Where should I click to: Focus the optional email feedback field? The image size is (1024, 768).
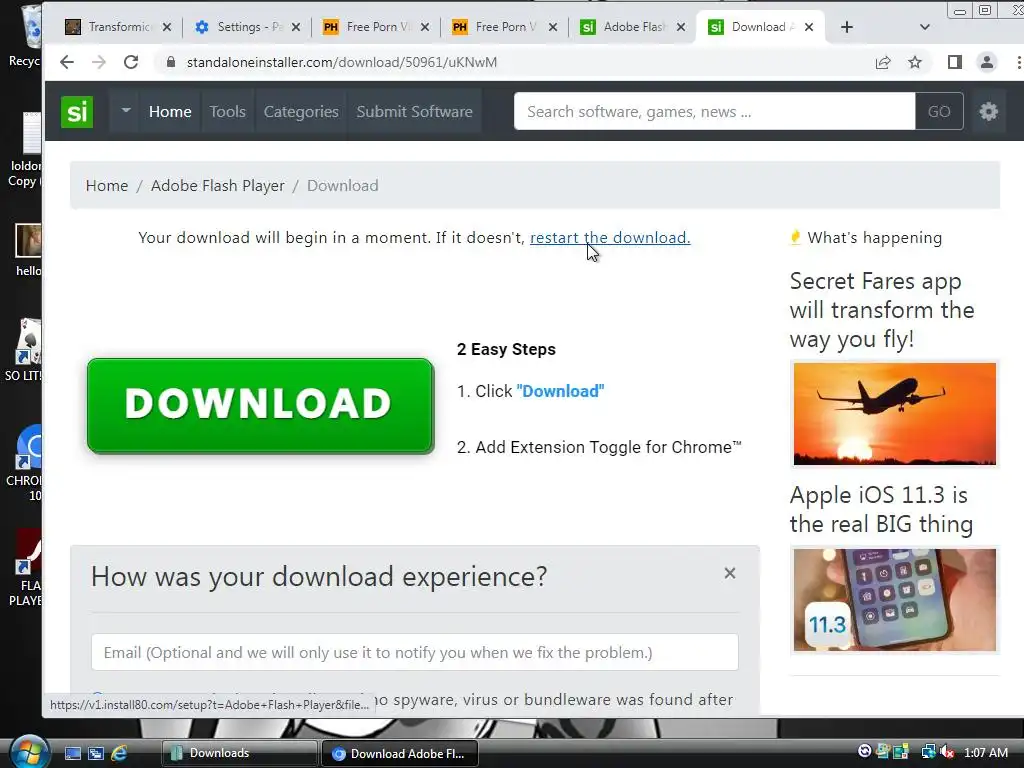[x=415, y=652]
